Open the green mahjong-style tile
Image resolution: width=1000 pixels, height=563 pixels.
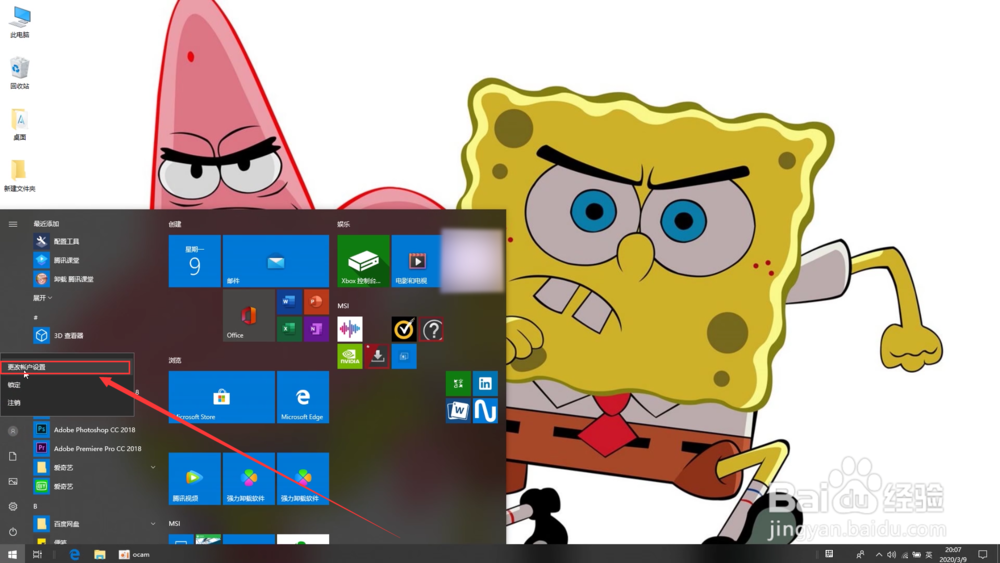[458, 384]
